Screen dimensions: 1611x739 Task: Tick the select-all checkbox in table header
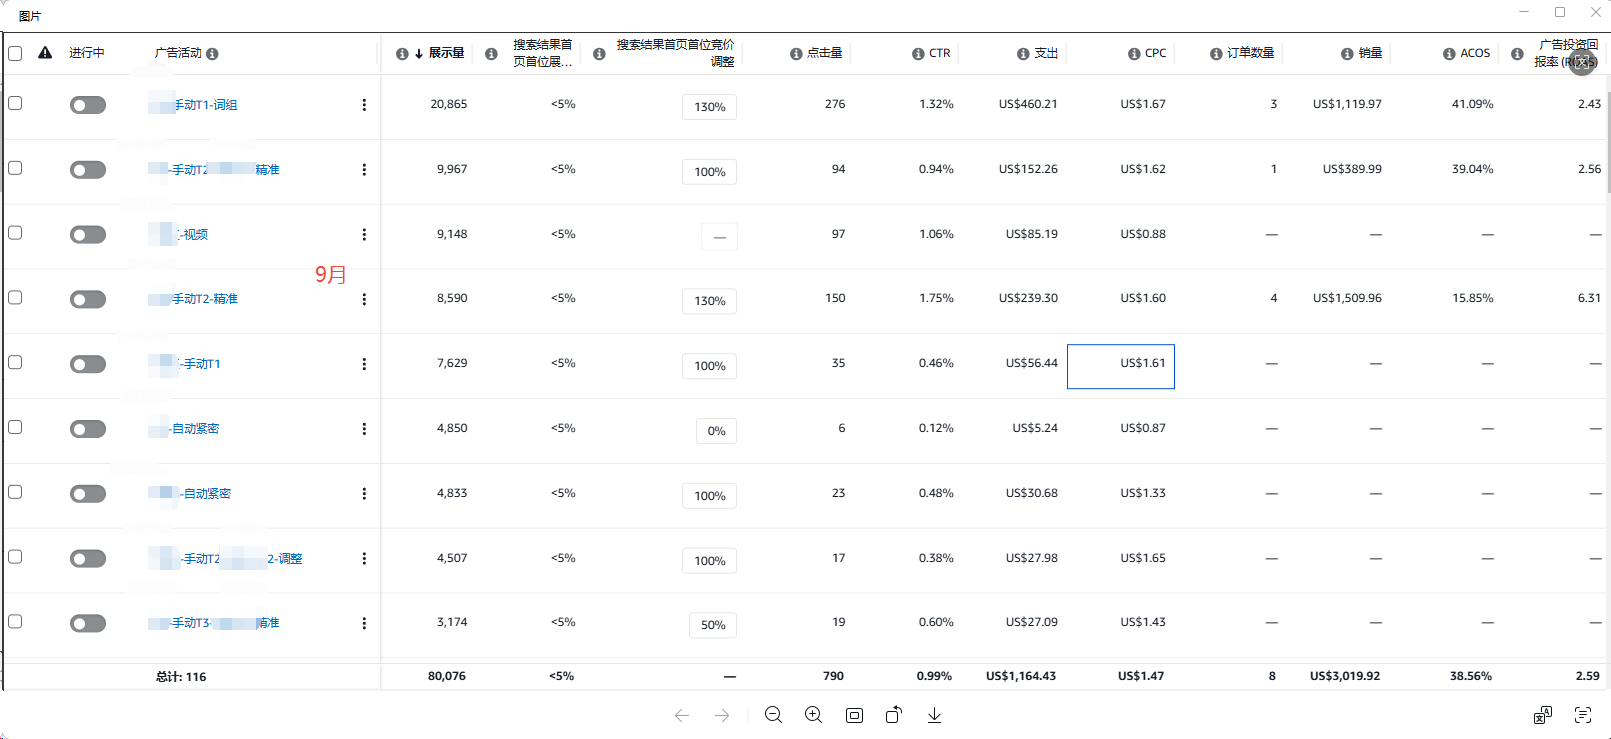[15, 53]
